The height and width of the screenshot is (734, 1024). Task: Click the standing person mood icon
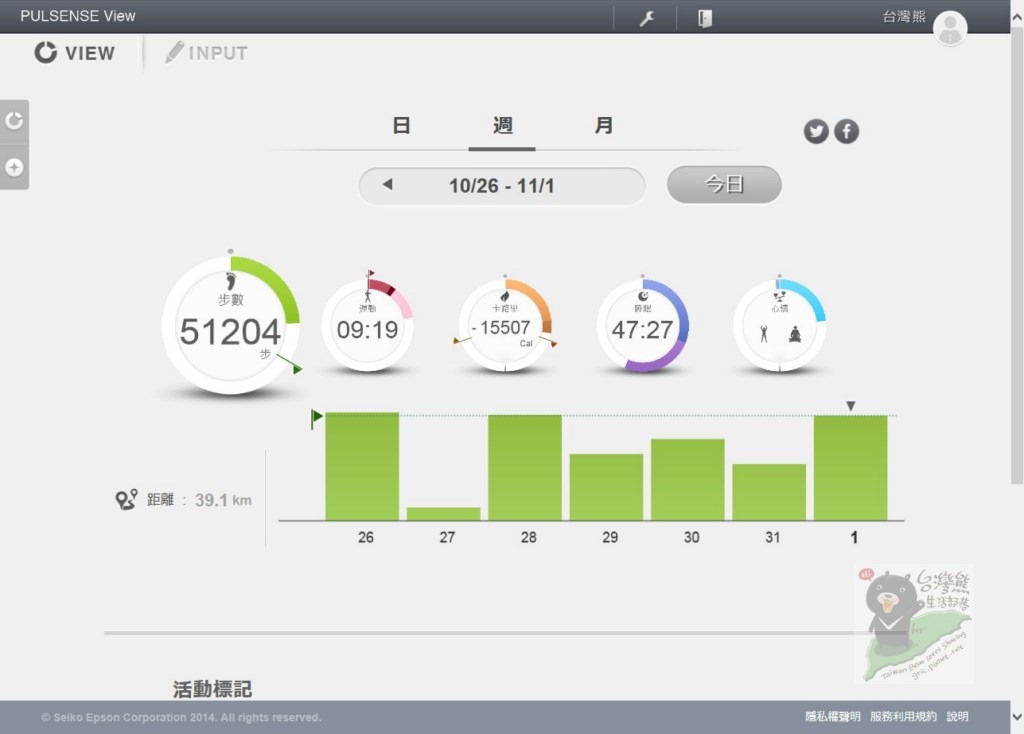(x=764, y=334)
